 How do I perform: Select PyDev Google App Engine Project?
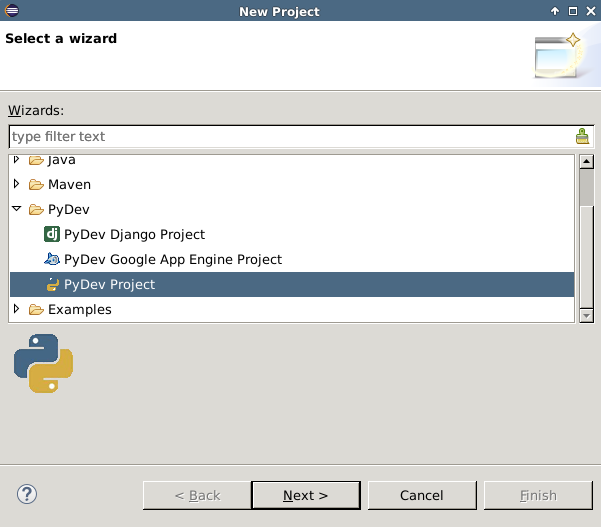[173, 259]
